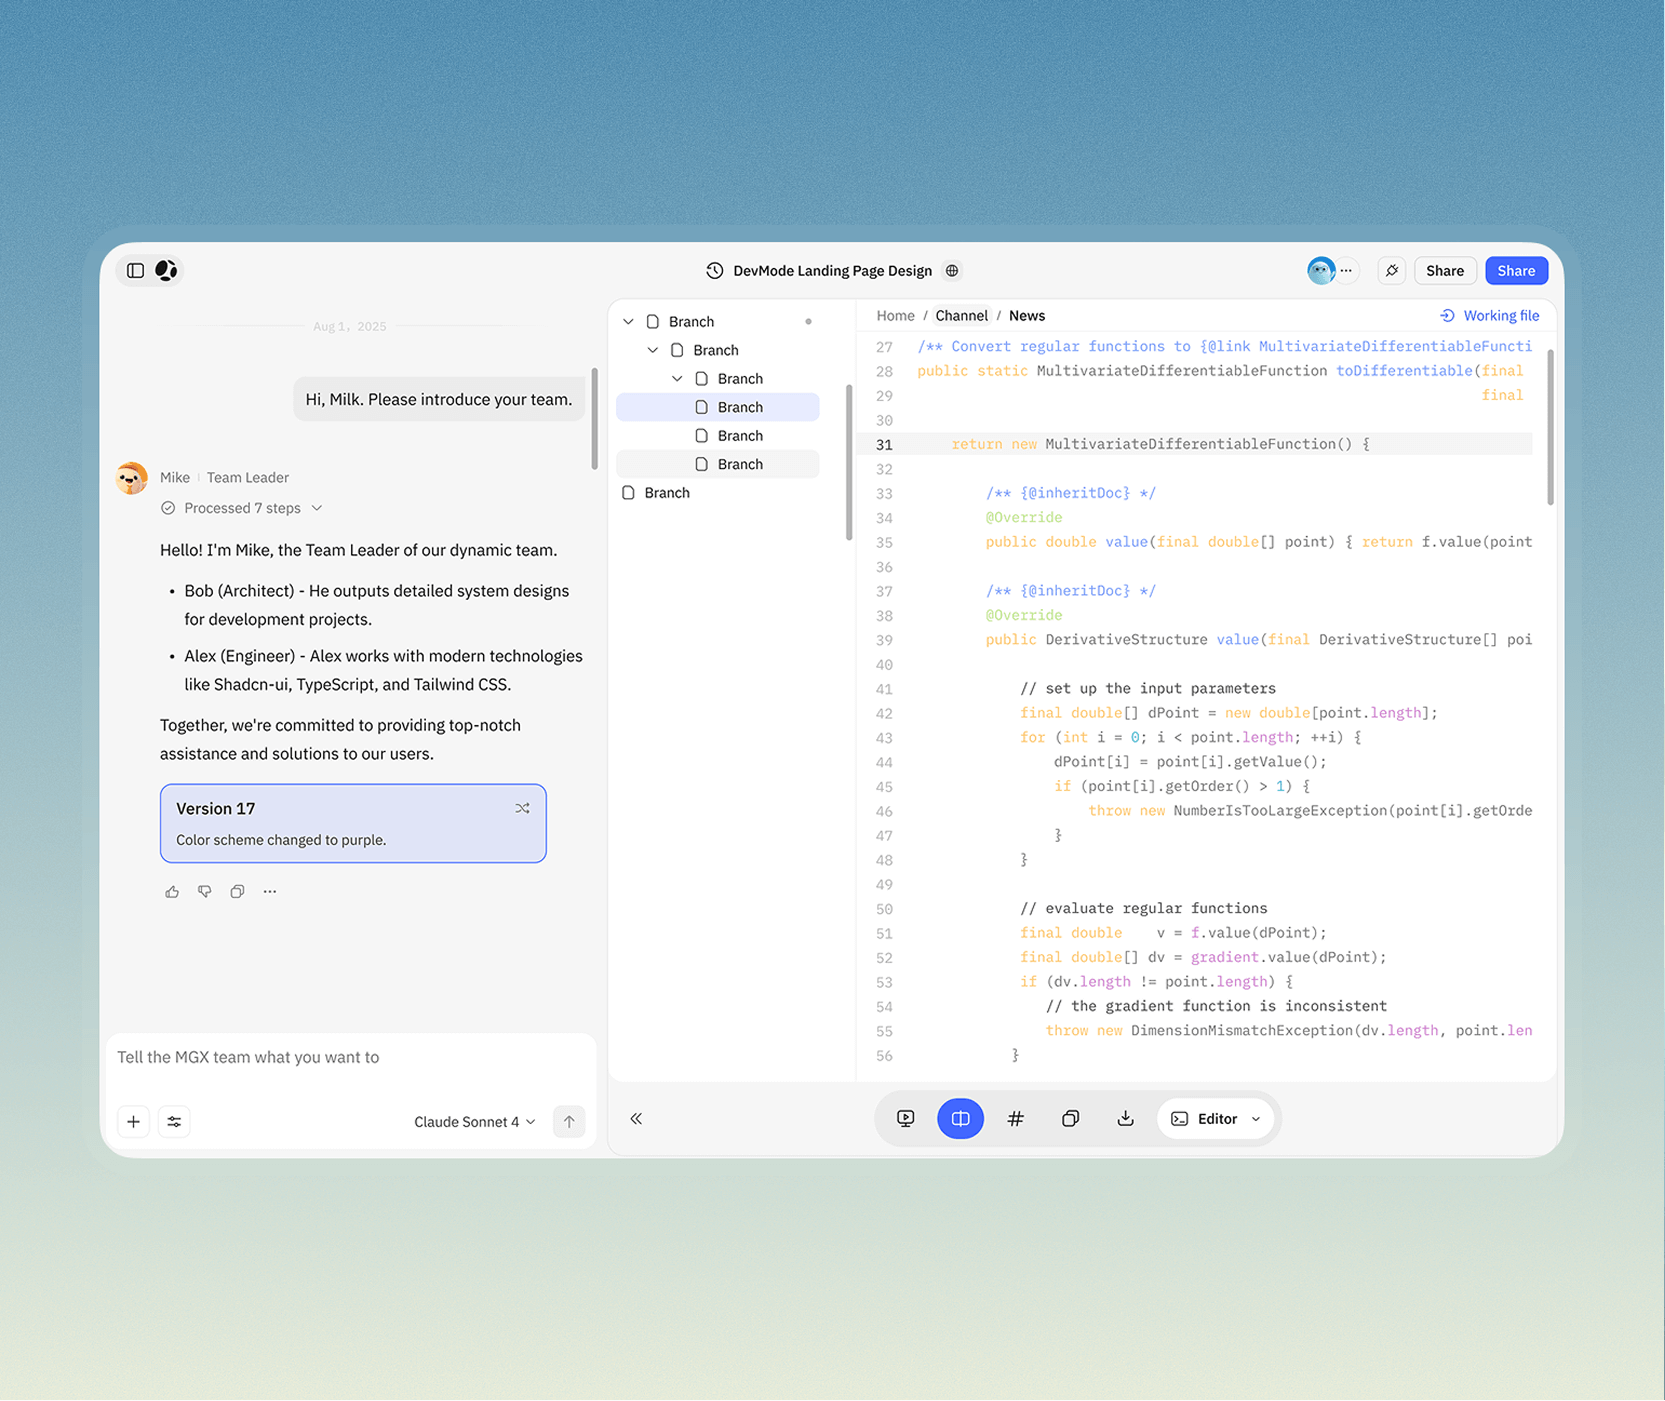Click the chat panel scrollbar
Screen dimensions: 1665x1401
point(594,419)
